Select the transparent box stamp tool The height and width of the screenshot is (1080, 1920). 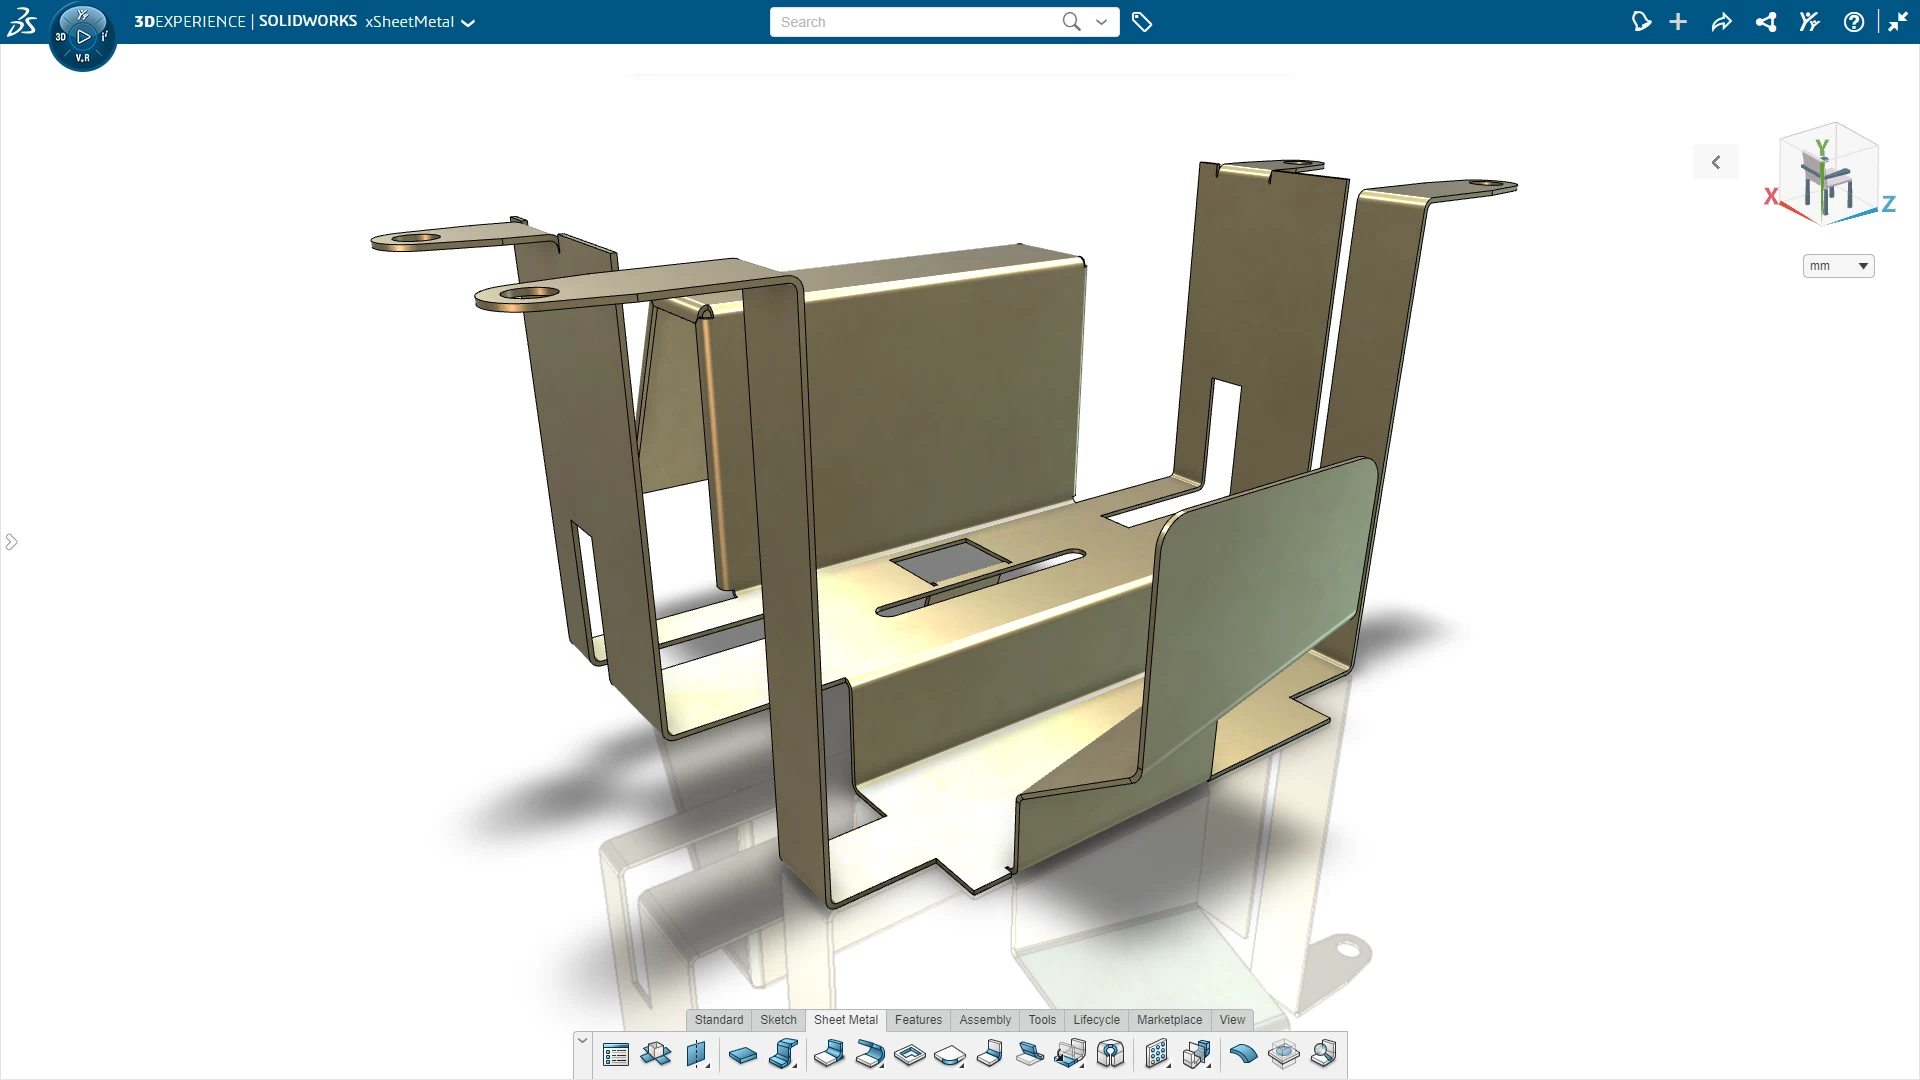point(1284,1055)
